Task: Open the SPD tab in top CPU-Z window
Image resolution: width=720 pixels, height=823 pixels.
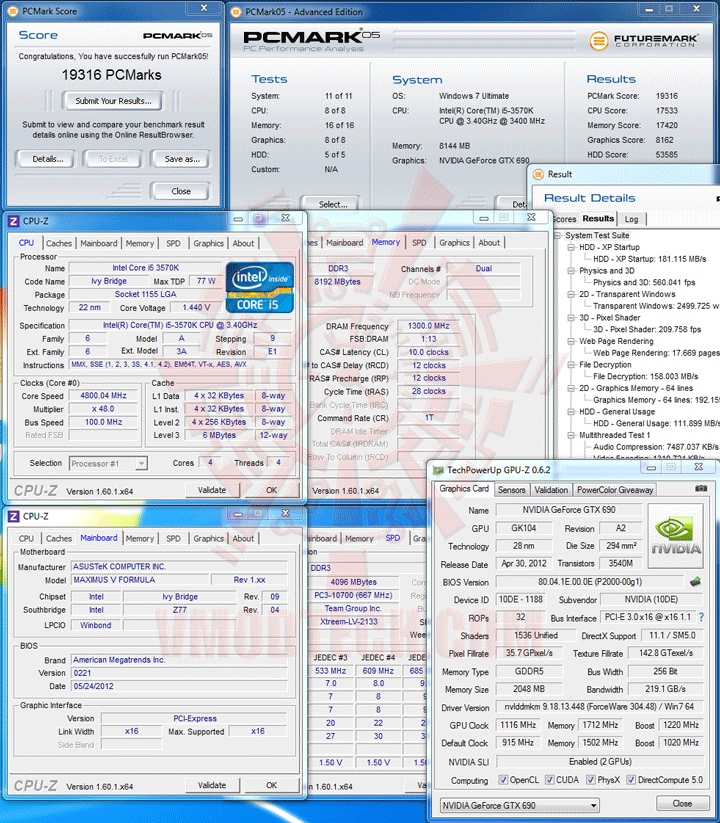Action: click(173, 244)
